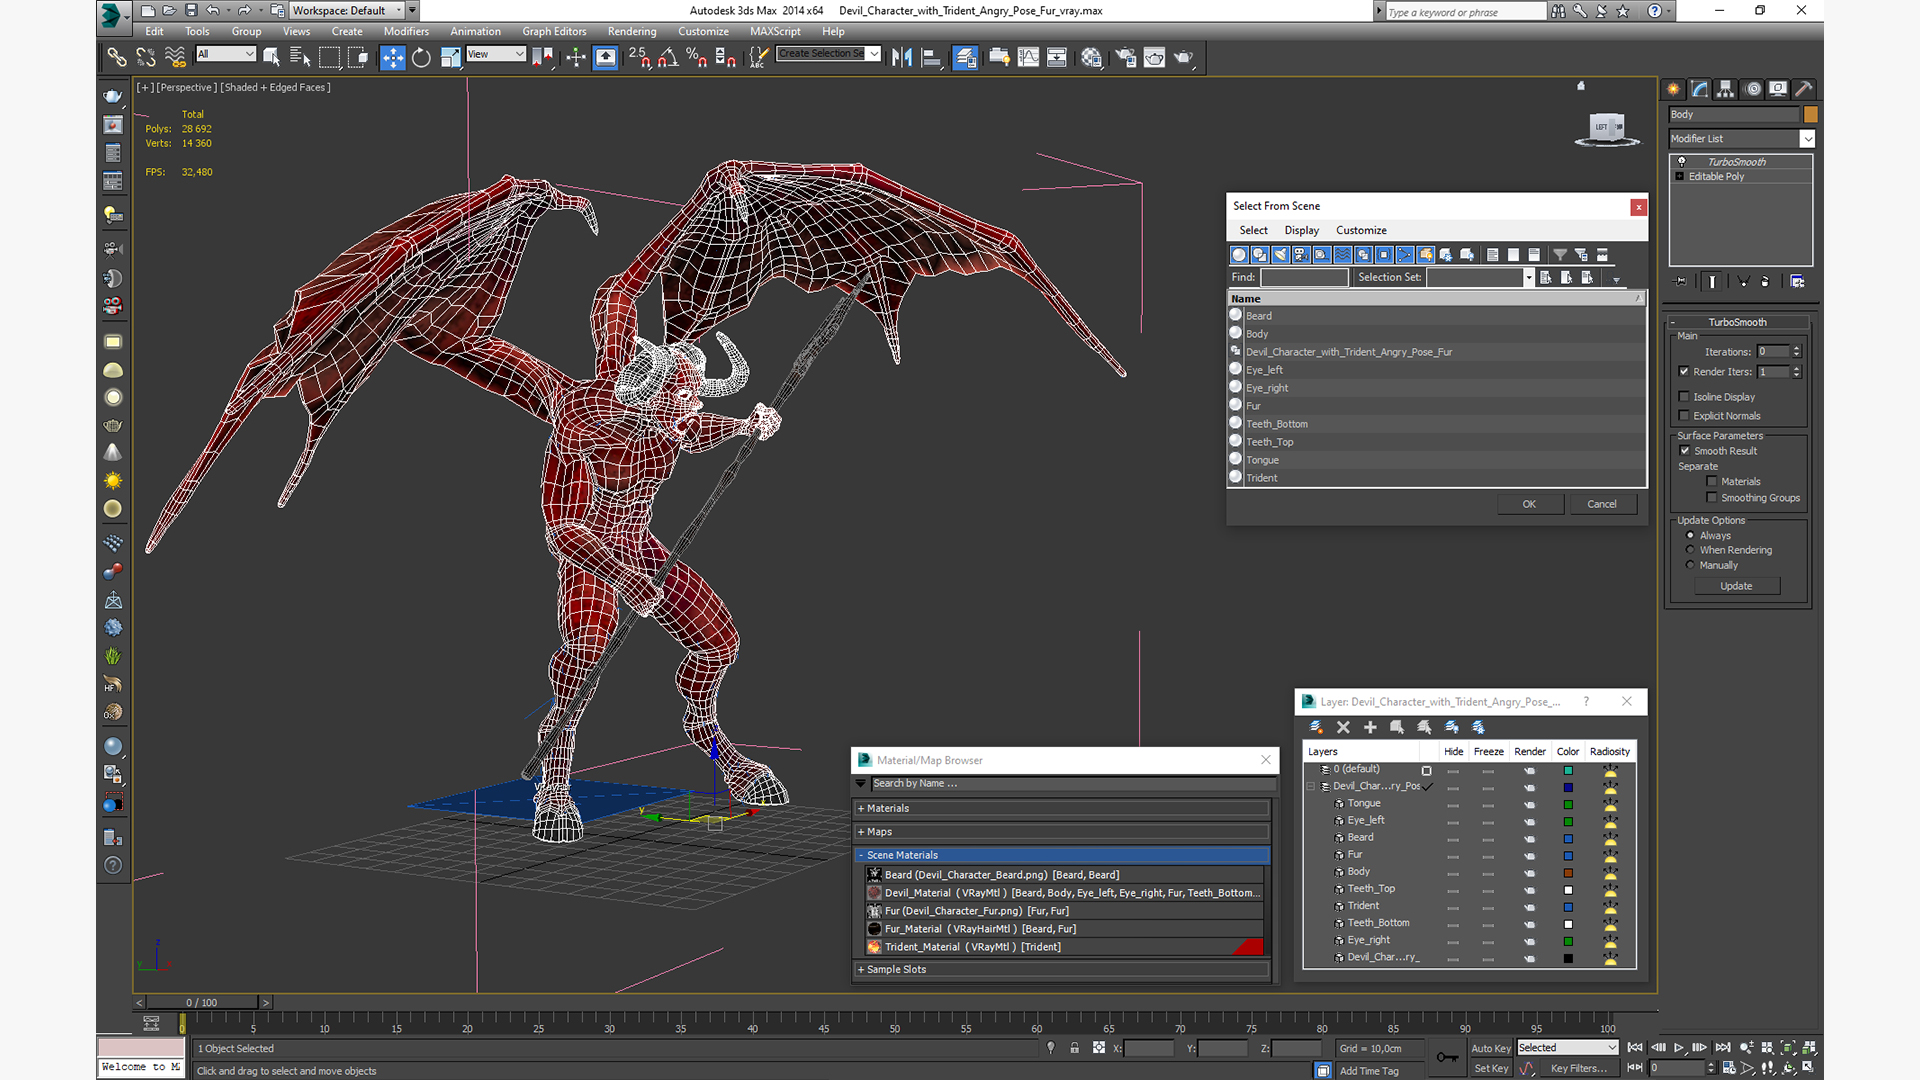Toggle Angle Snap in main toolbar
This screenshot has height=1080, width=1920.
click(x=668, y=57)
